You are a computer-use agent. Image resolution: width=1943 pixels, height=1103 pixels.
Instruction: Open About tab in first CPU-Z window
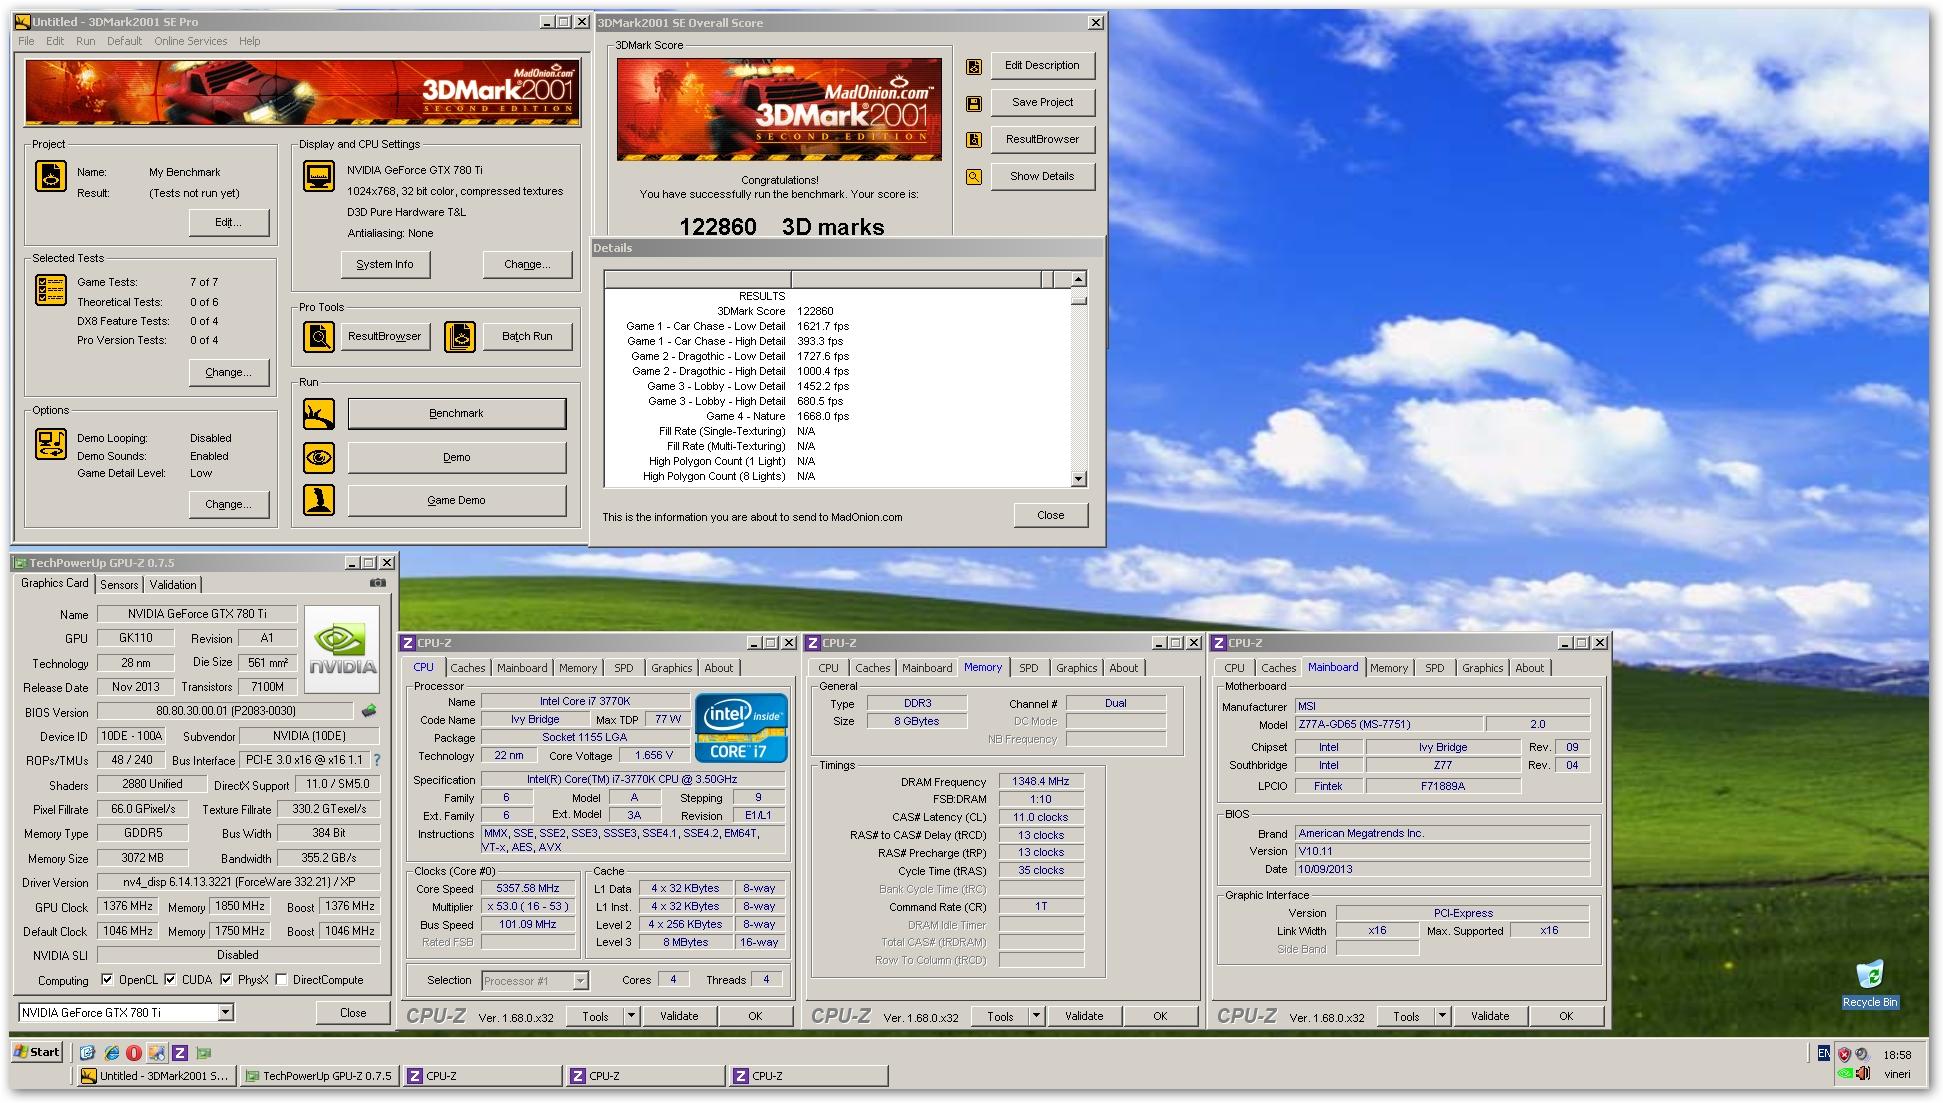point(718,668)
